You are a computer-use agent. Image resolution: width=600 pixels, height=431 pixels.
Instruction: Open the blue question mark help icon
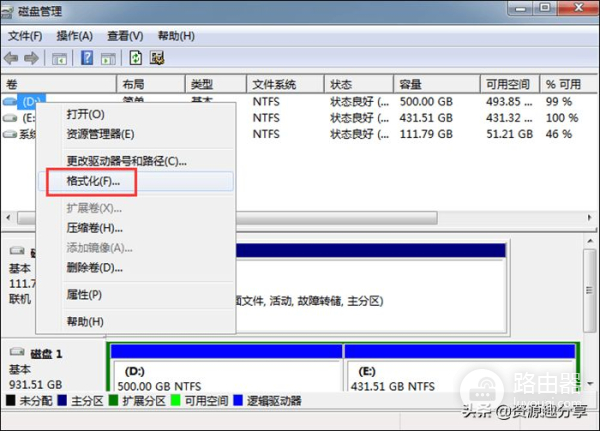tap(87, 58)
